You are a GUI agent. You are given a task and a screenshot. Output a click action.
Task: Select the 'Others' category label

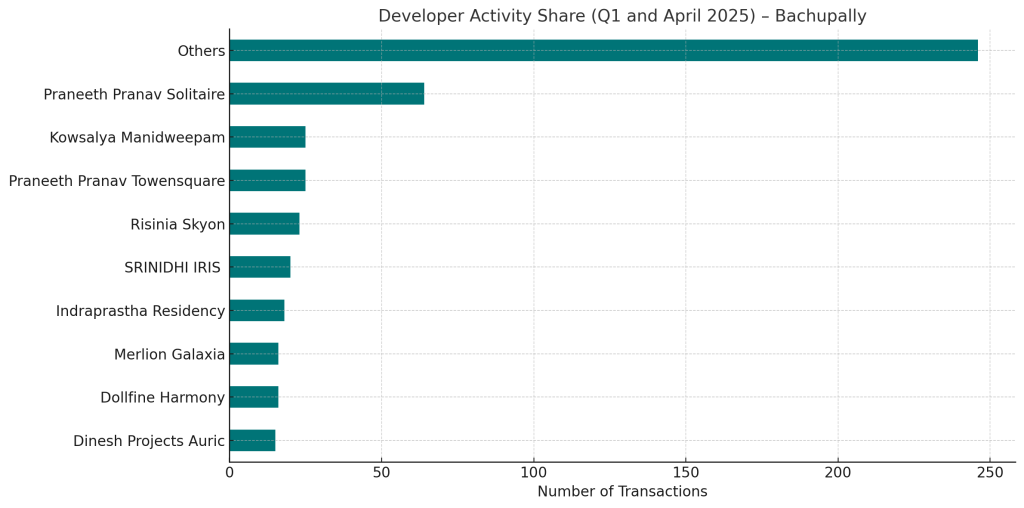click(202, 51)
